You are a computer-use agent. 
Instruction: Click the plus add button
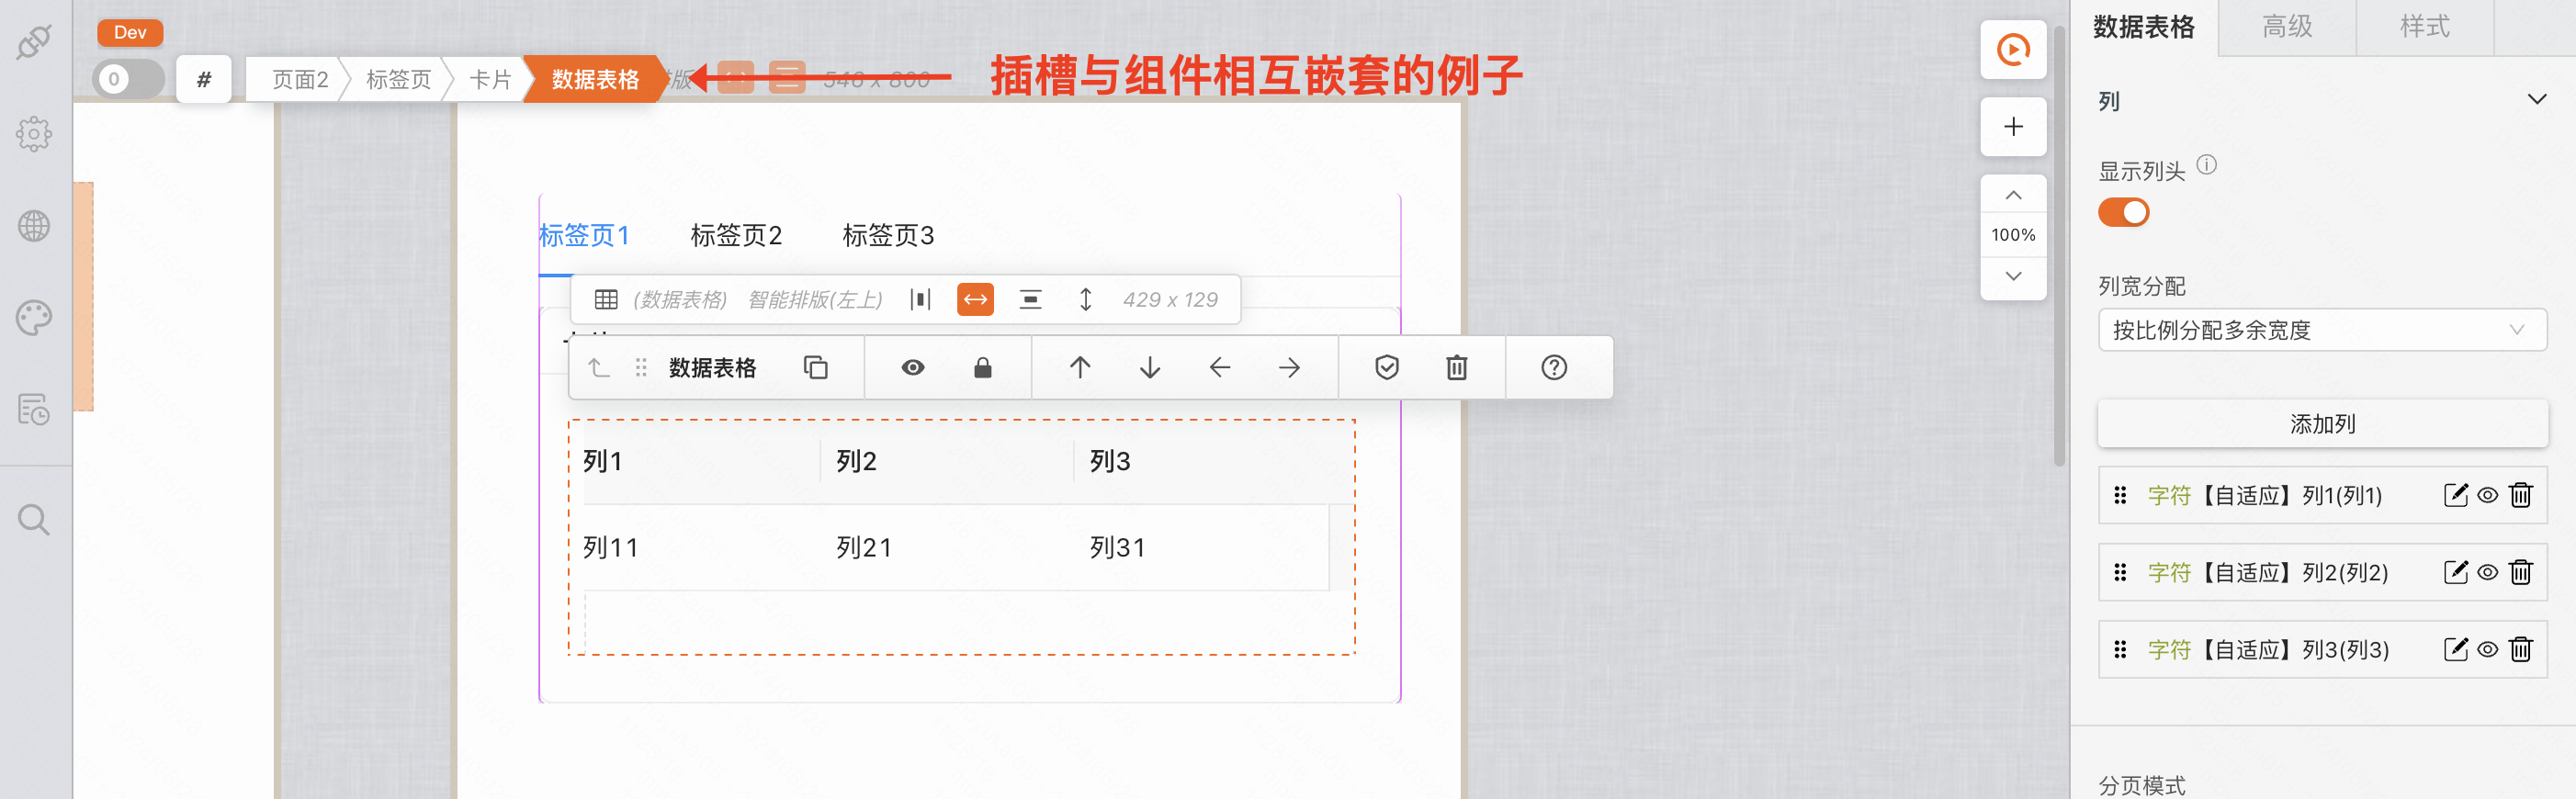pyautogui.click(x=2013, y=127)
